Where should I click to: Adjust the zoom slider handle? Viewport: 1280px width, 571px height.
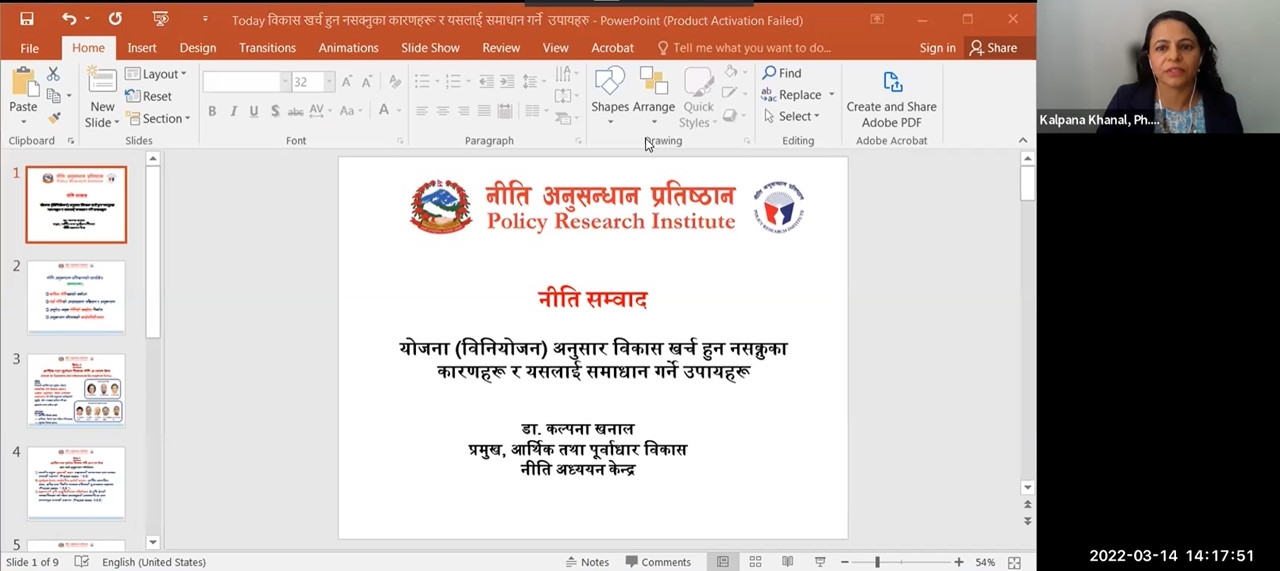click(x=877, y=562)
